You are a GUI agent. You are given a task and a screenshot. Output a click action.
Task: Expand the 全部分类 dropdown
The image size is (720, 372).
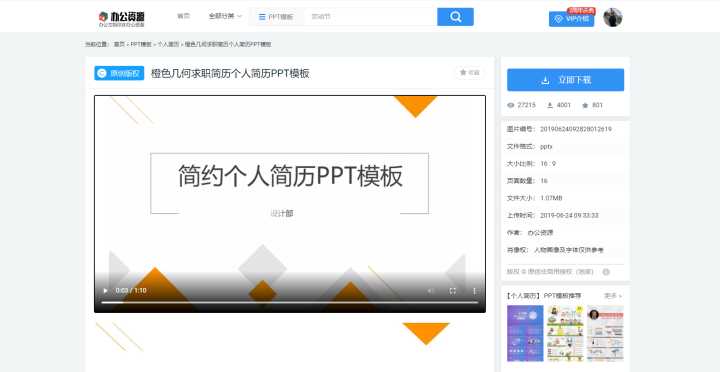(225, 16)
